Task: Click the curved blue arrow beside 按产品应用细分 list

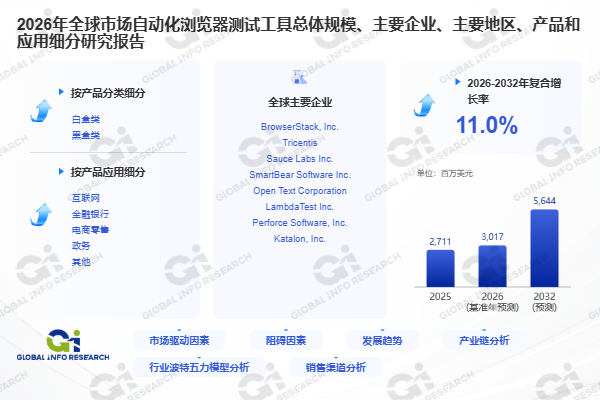Action: click(41, 214)
